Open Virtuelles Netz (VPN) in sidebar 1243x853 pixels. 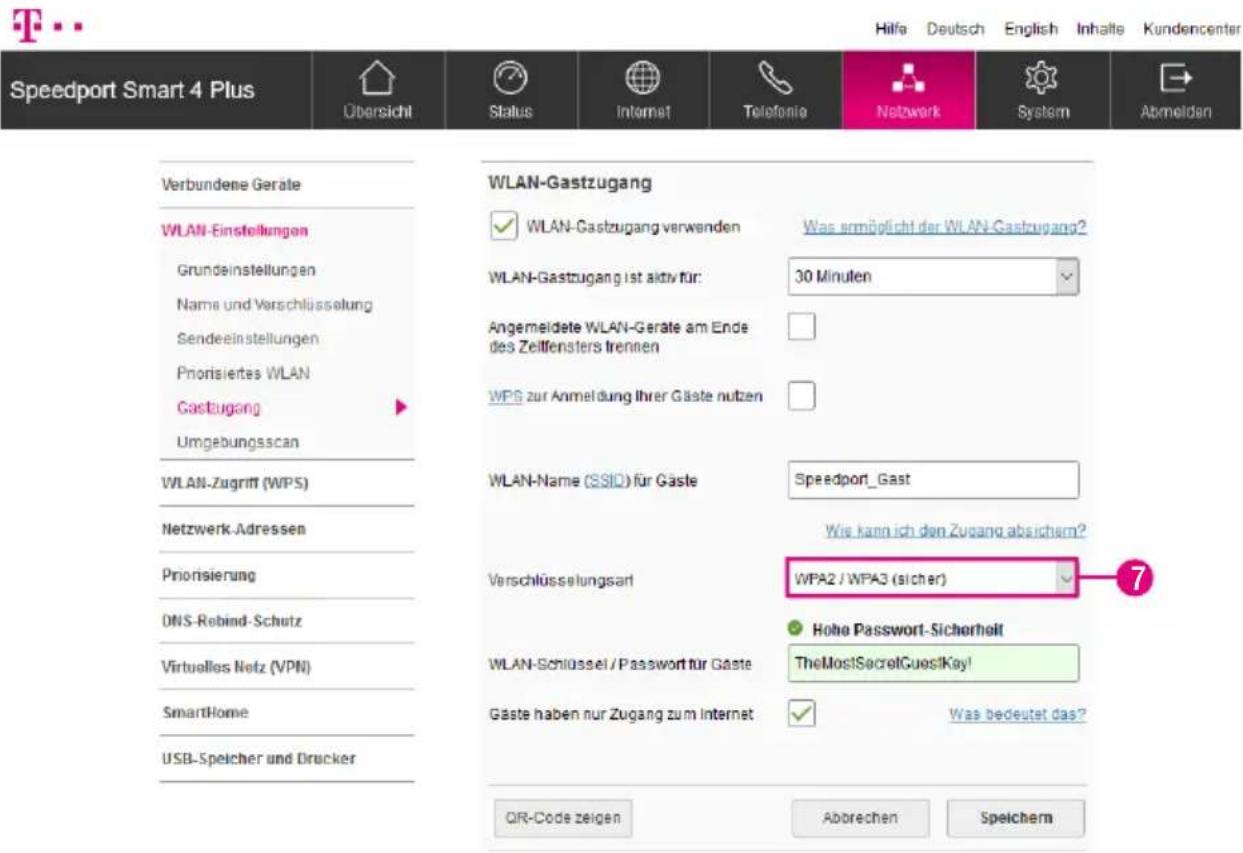click(x=236, y=667)
